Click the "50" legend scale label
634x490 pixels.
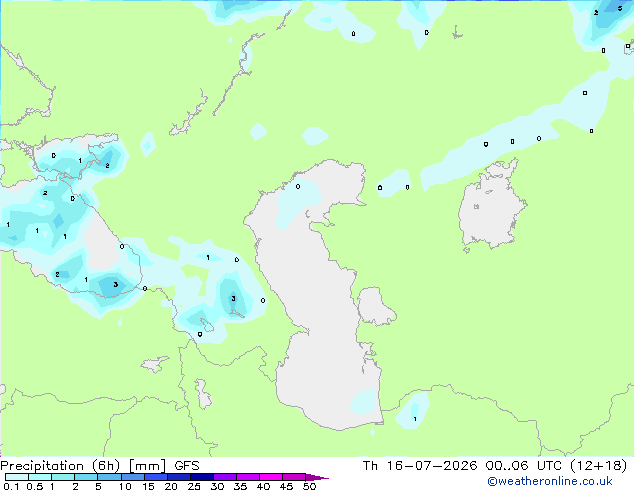pyautogui.click(x=309, y=486)
